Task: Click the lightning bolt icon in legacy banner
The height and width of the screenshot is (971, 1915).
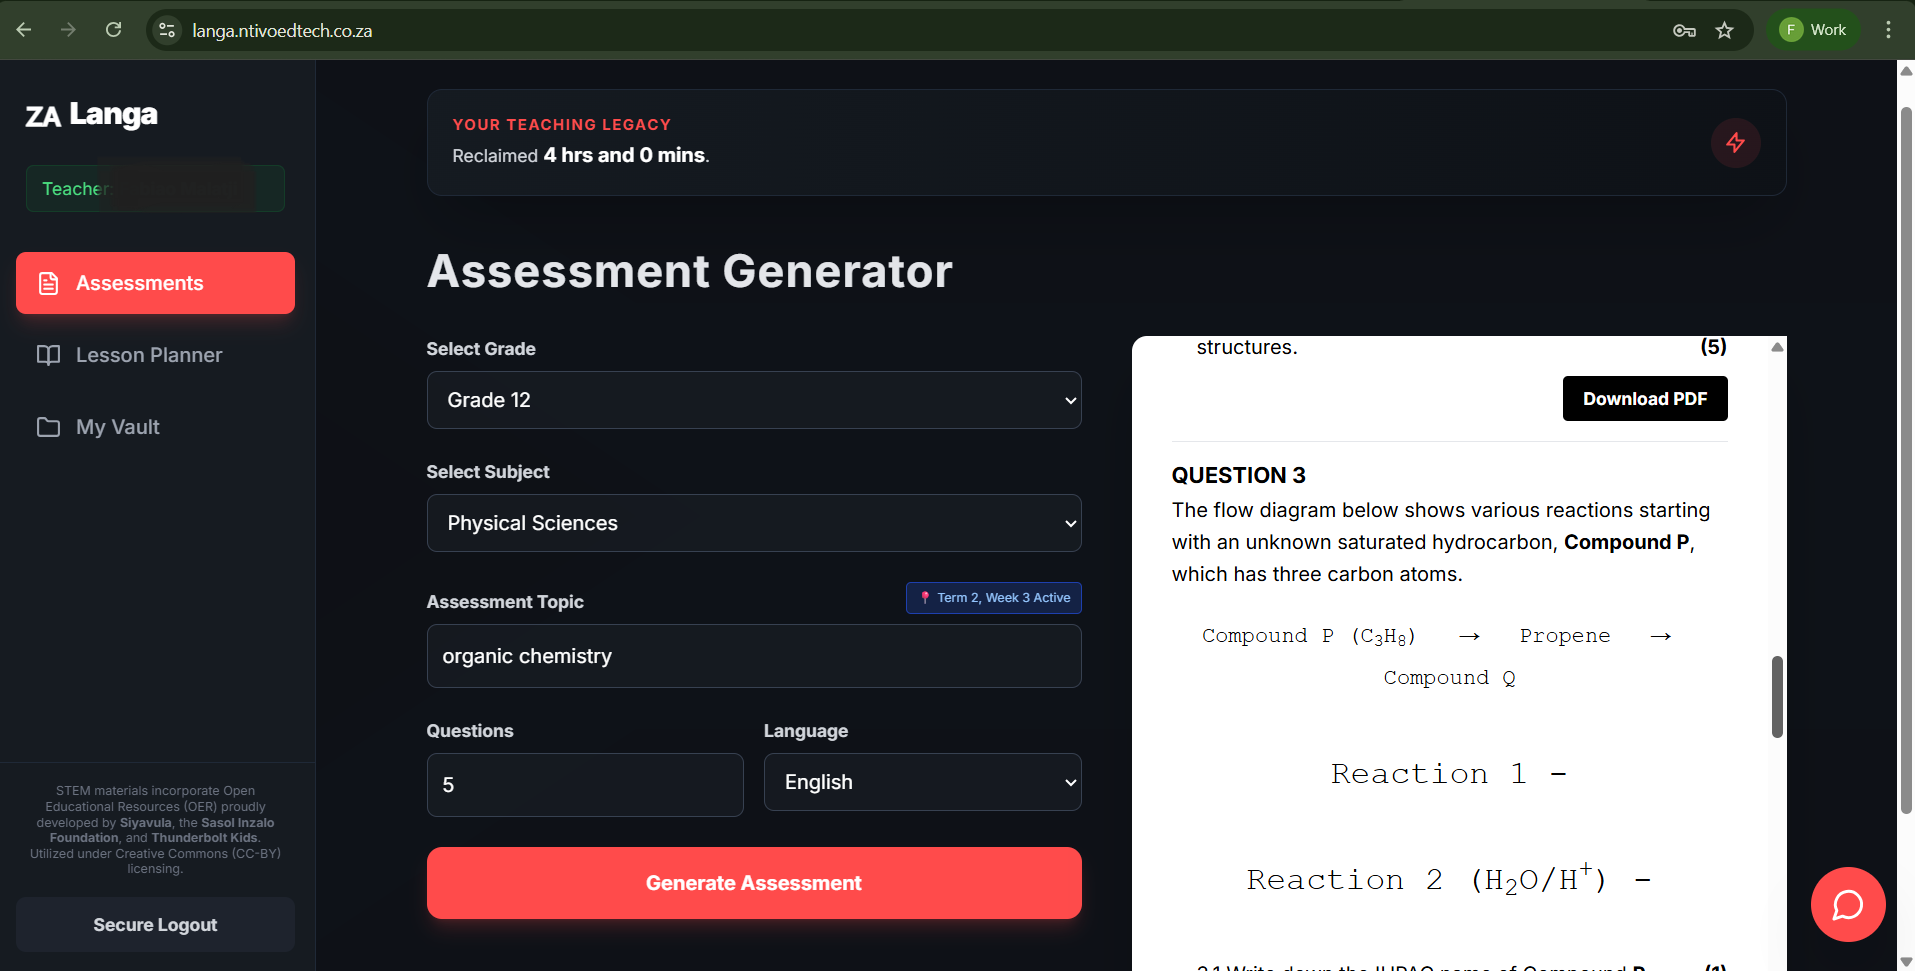Action: tap(1735, 143)
